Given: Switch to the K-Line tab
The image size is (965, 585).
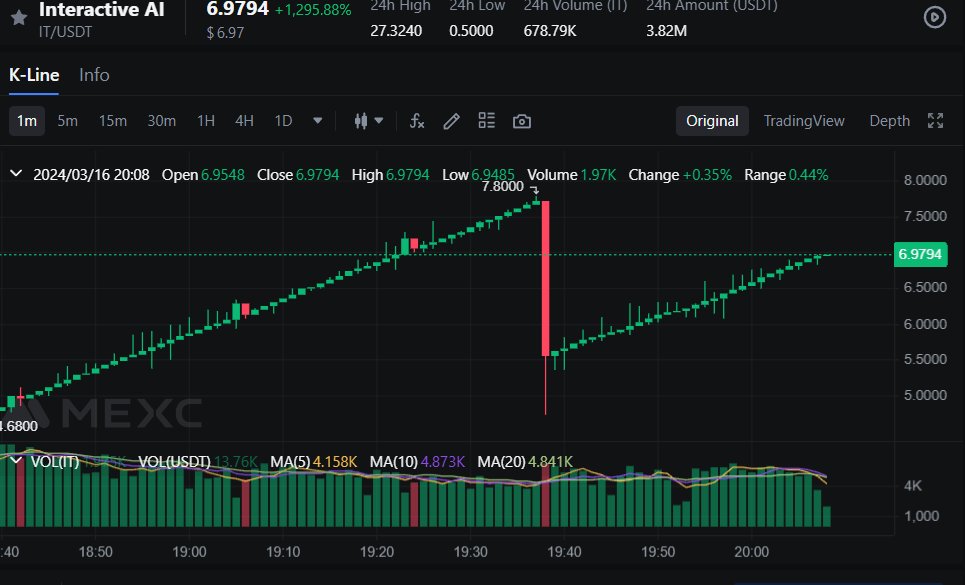Looking at the screenshot, I should pos(34,75).
